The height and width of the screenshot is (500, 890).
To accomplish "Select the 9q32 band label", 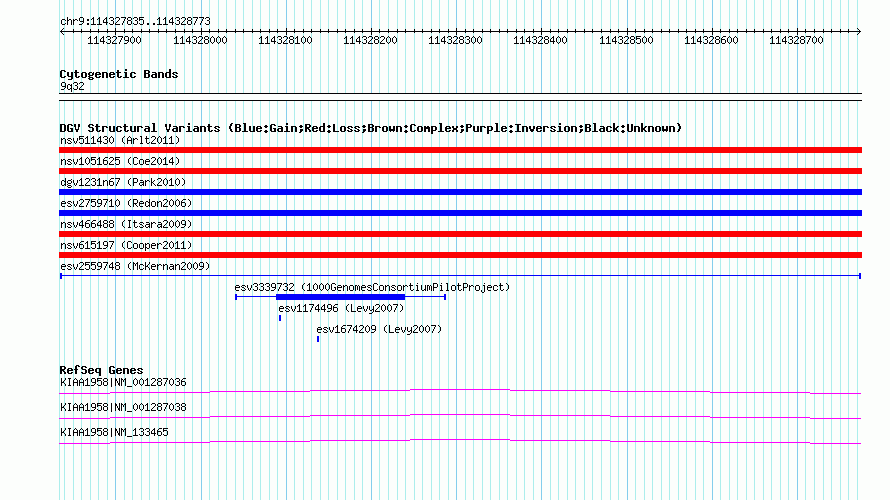I will pyautogui.click(x=72, y=86).
